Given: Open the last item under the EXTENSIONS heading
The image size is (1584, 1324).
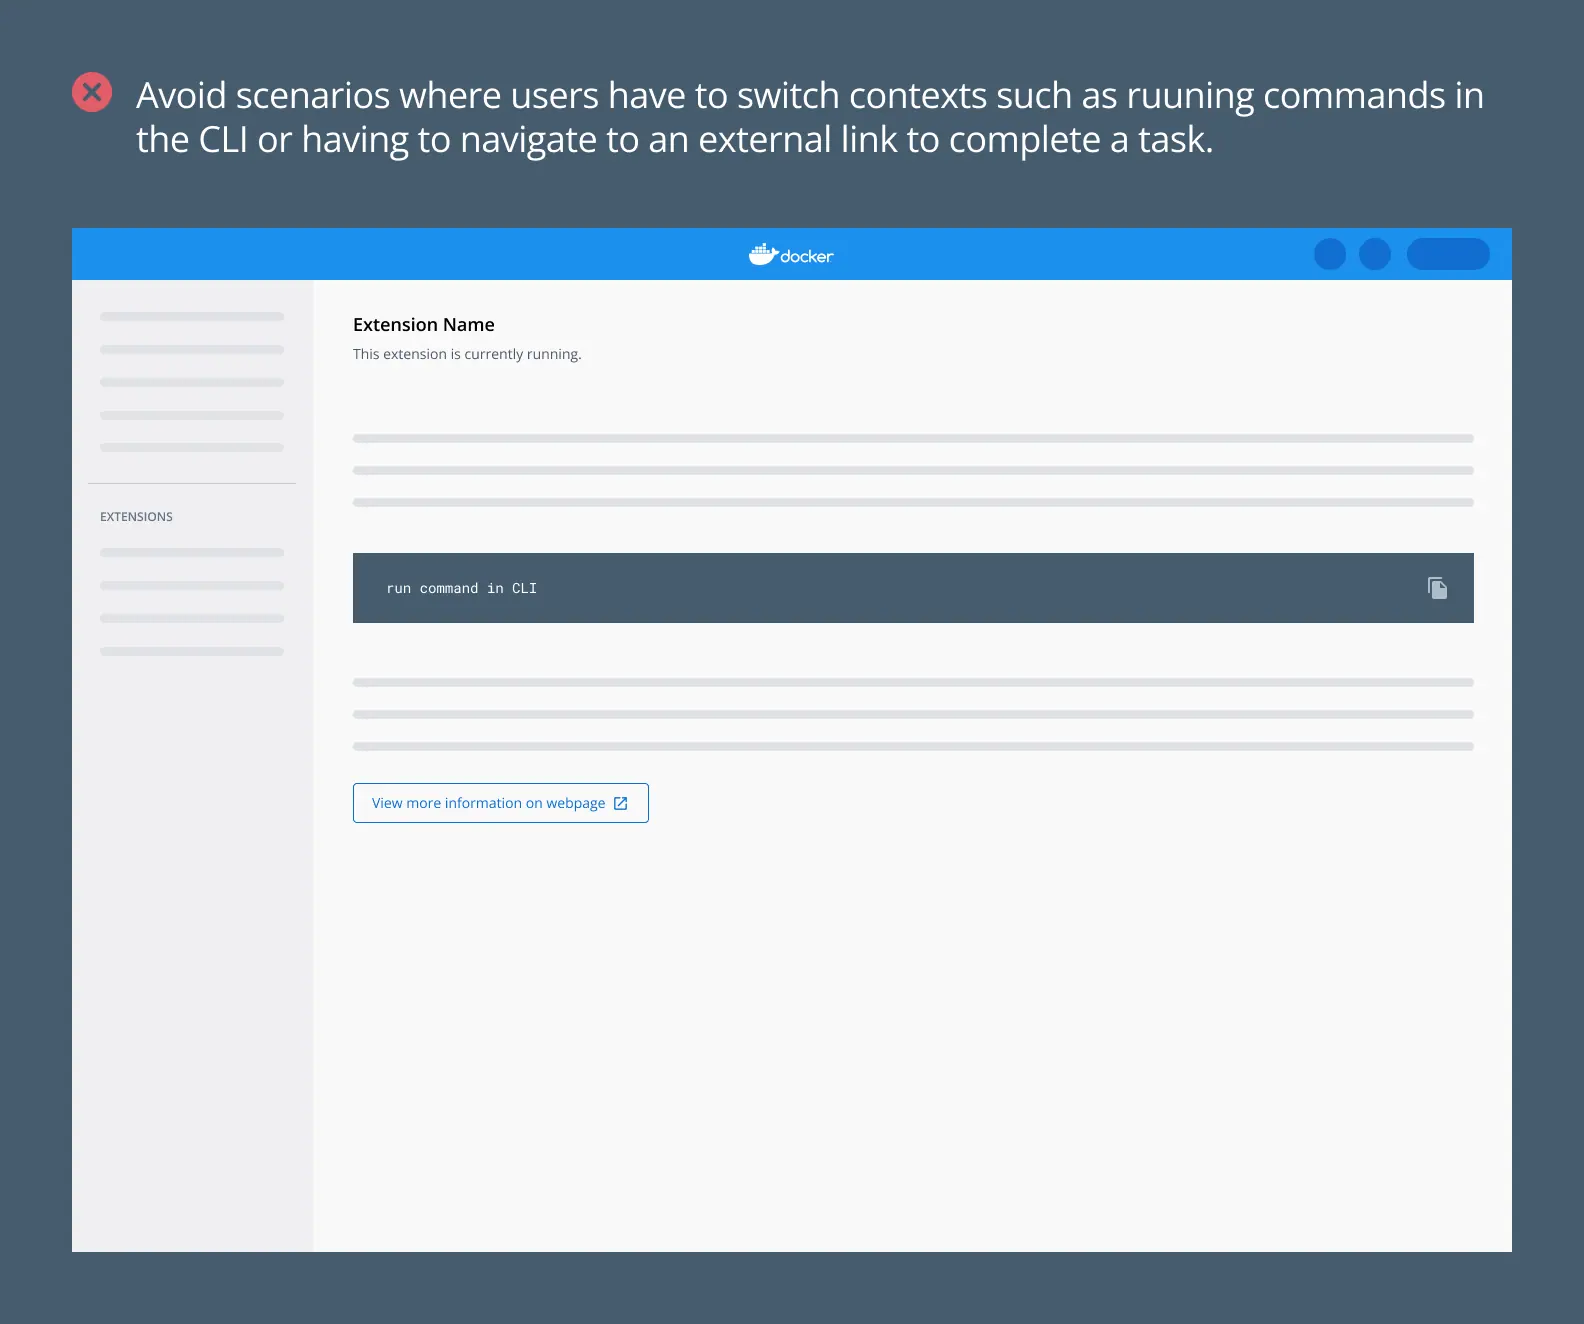Looking at the screenshot, I should (x=192, y=651).
